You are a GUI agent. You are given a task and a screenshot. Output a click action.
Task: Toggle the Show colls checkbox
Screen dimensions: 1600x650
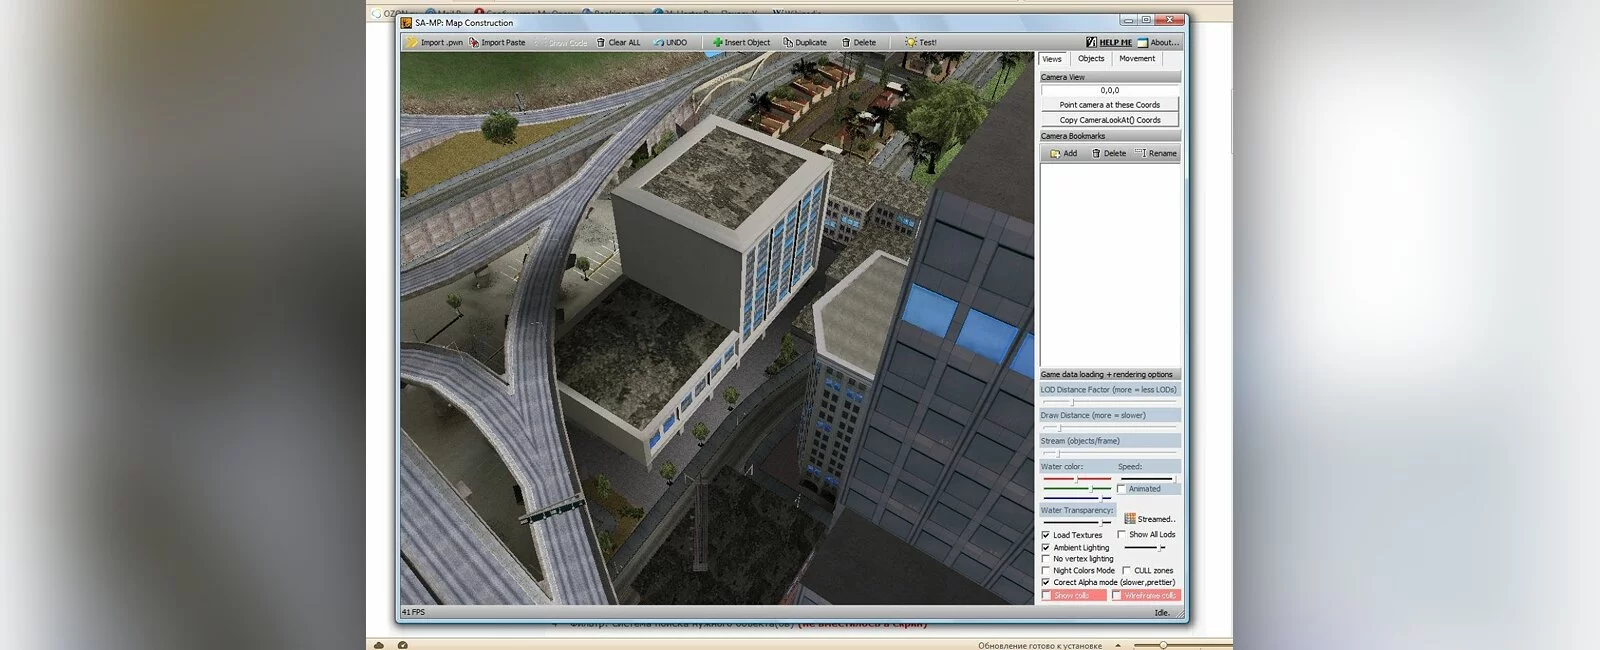pyautogui.click(x=1047, y=596)
